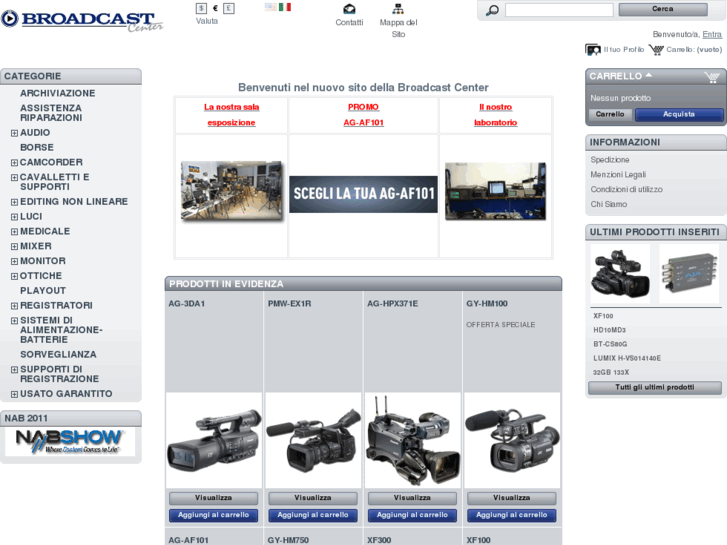Expand the MEDICALE category
The width and height of the screenshot is (727, 545).
(x=14, y=232)
